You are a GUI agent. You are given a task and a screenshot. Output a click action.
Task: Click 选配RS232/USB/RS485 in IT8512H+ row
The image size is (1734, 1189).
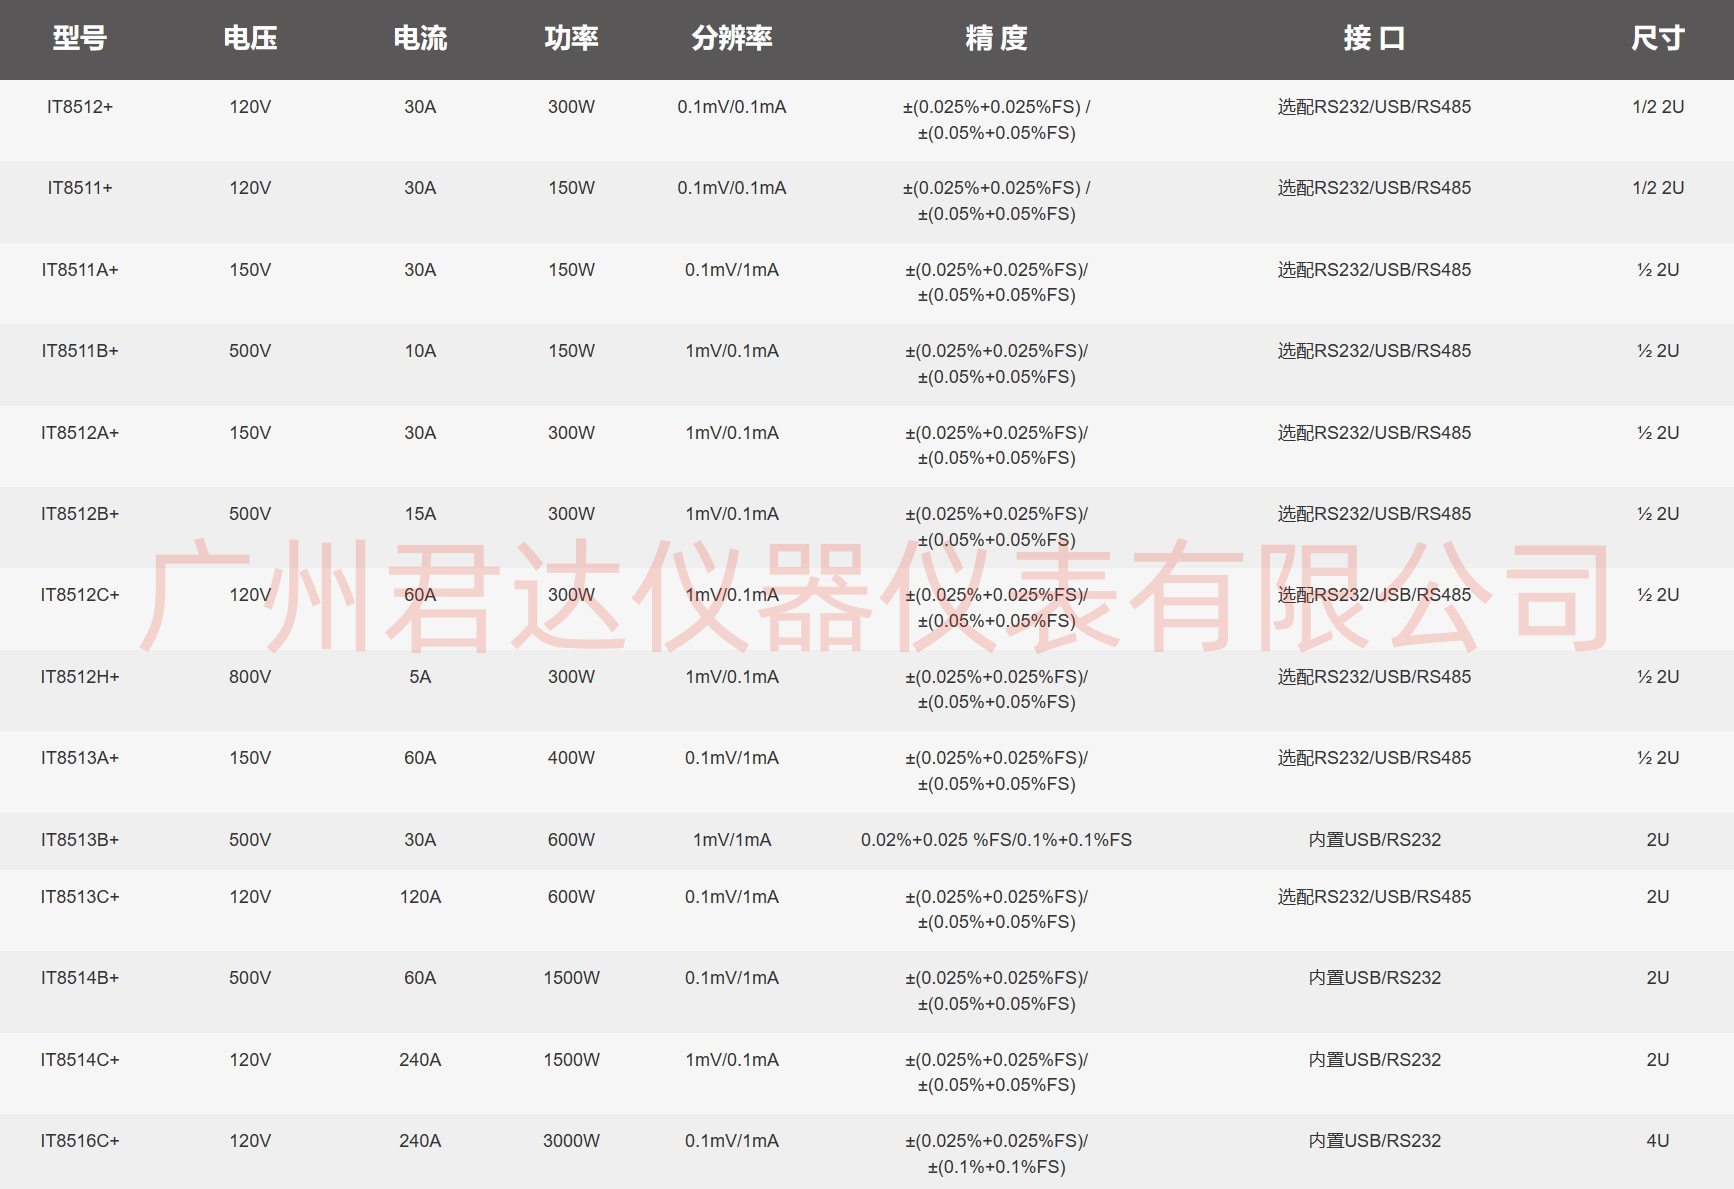tap(1374, 677)
